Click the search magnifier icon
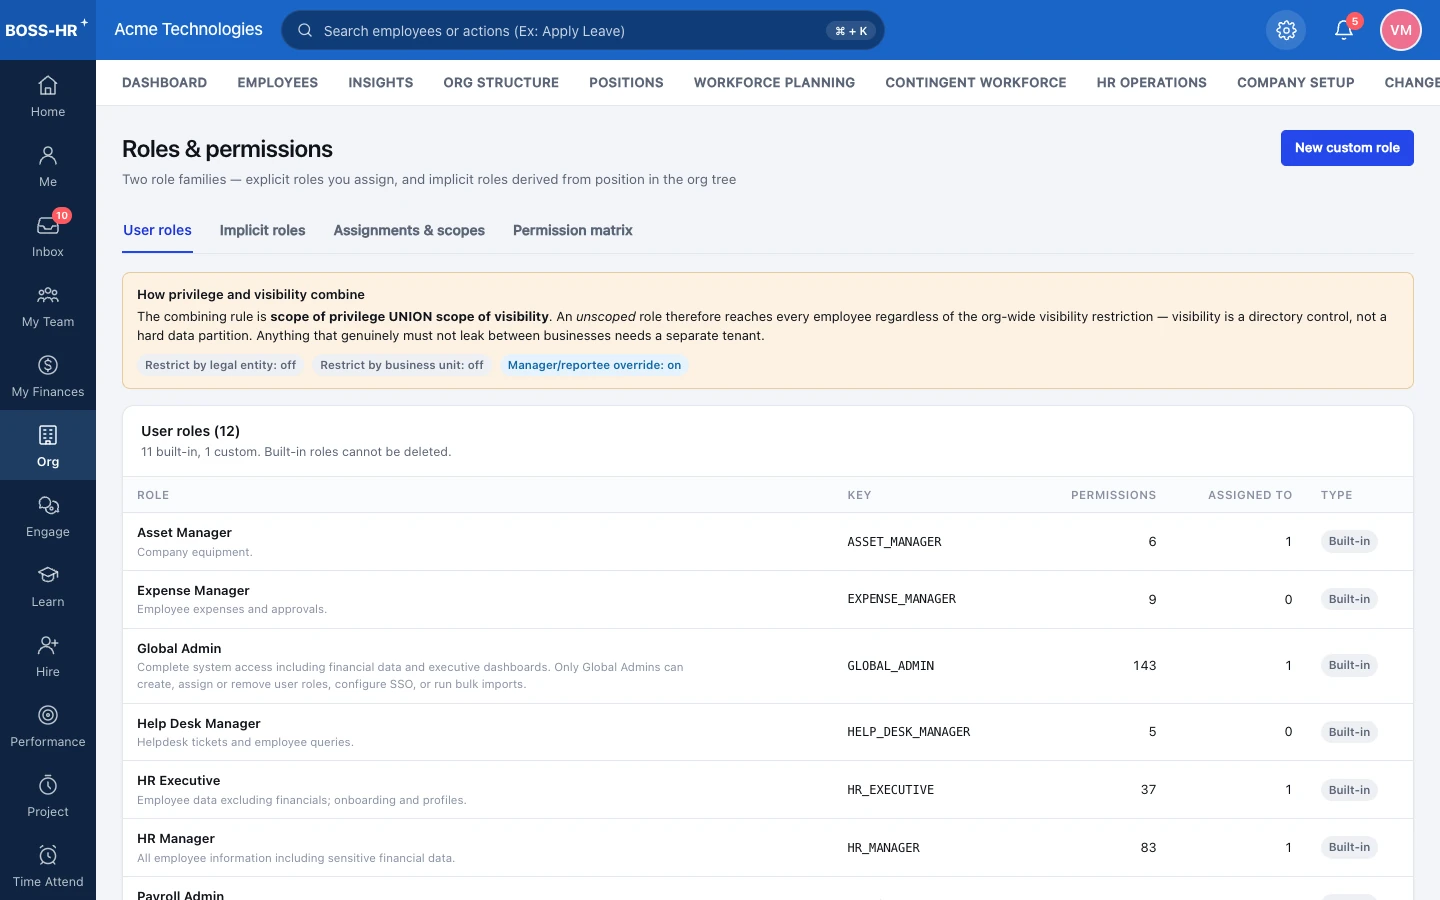Image resolution: width=1440 pixels, height=900 pixels. [305, 30]
